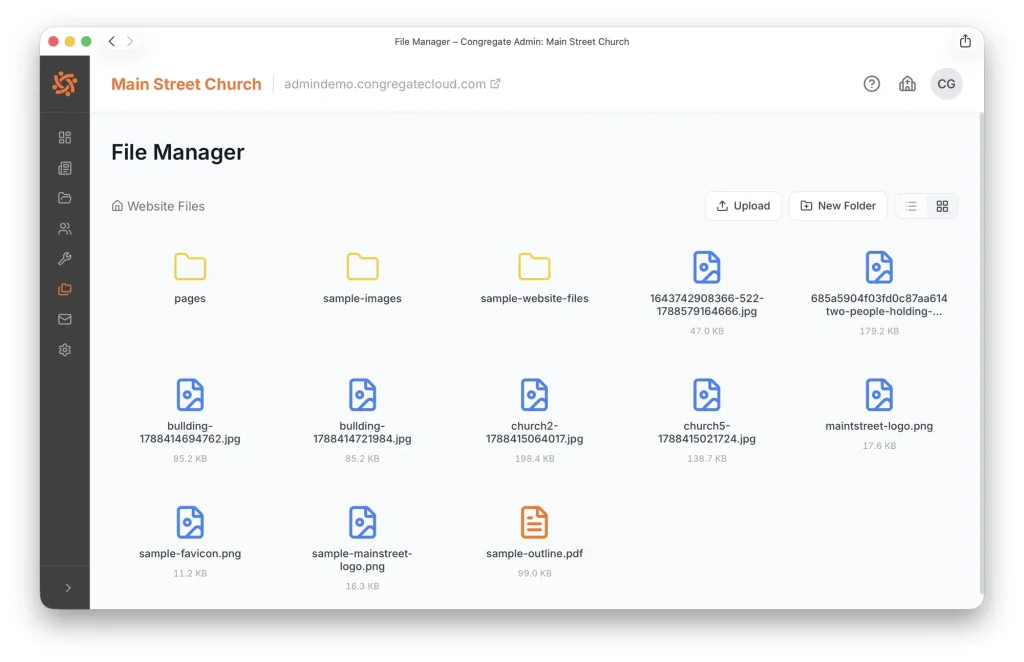
Task: Open the sample-website-files folder
Action: point(534,278)
